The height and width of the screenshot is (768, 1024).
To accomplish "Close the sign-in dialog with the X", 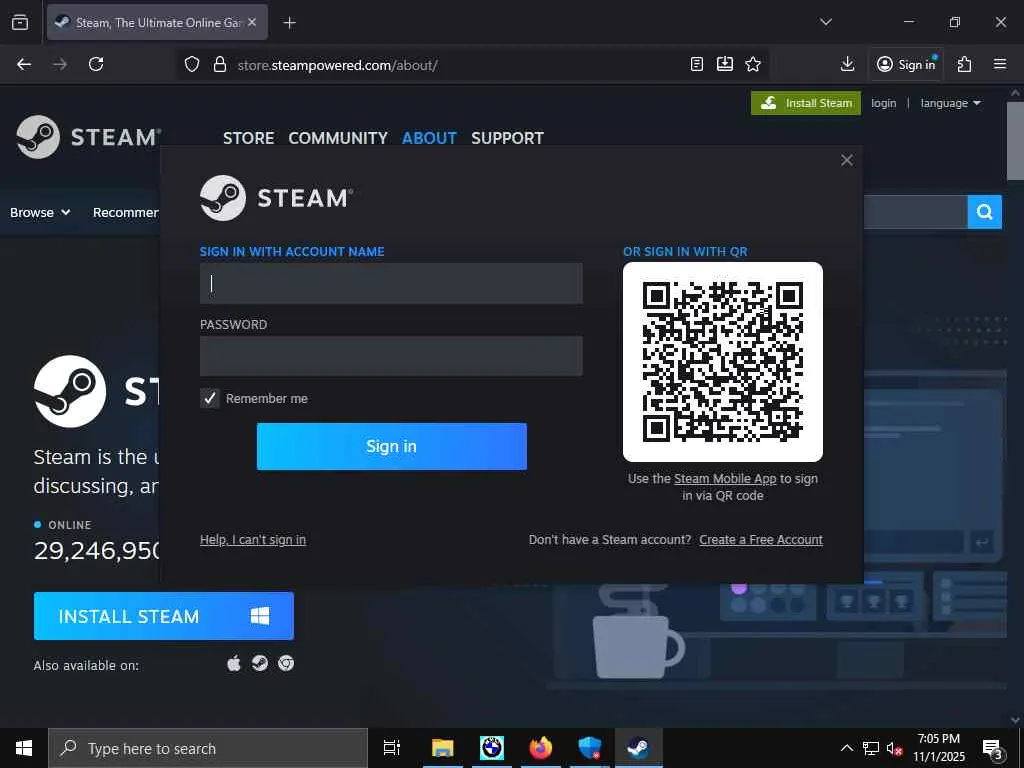I will [x=846, y=160].
